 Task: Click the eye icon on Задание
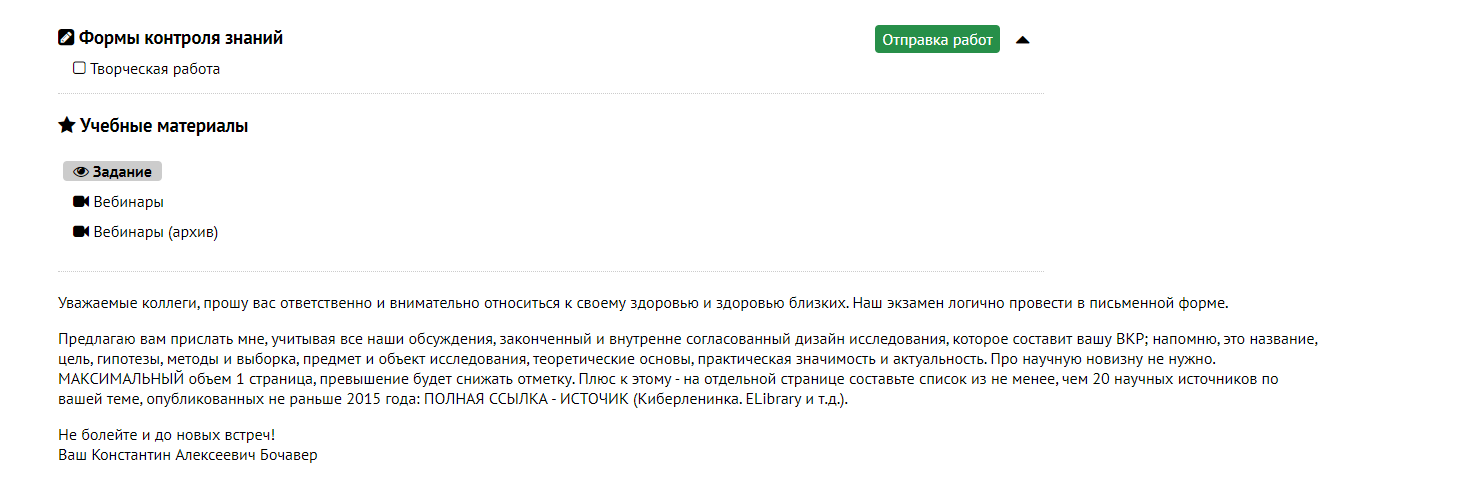[81, 172]
